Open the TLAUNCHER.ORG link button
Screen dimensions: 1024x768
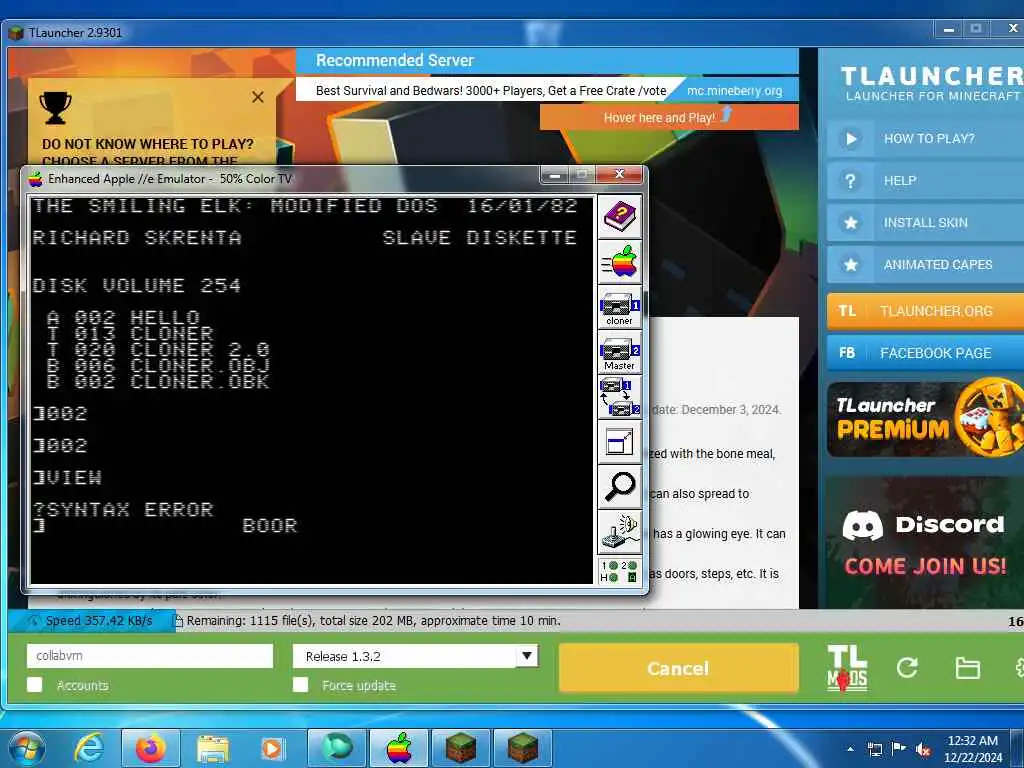[x=925, y=311]
